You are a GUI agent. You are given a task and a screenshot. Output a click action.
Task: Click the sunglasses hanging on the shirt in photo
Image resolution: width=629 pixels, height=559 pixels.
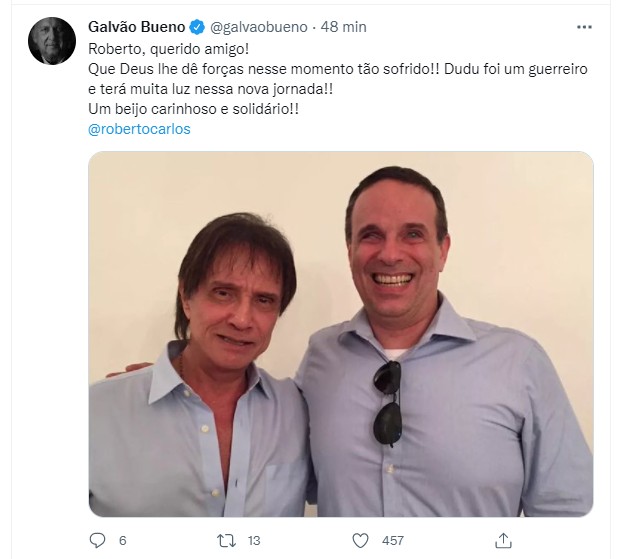pyautogui.click(x=388, y=403)
